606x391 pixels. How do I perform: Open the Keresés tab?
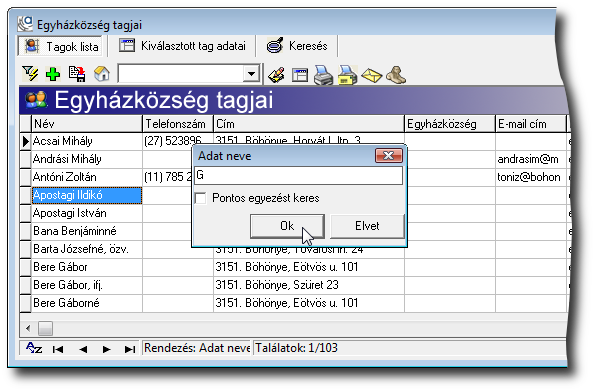pyautogui.click(x=297, y=46)
